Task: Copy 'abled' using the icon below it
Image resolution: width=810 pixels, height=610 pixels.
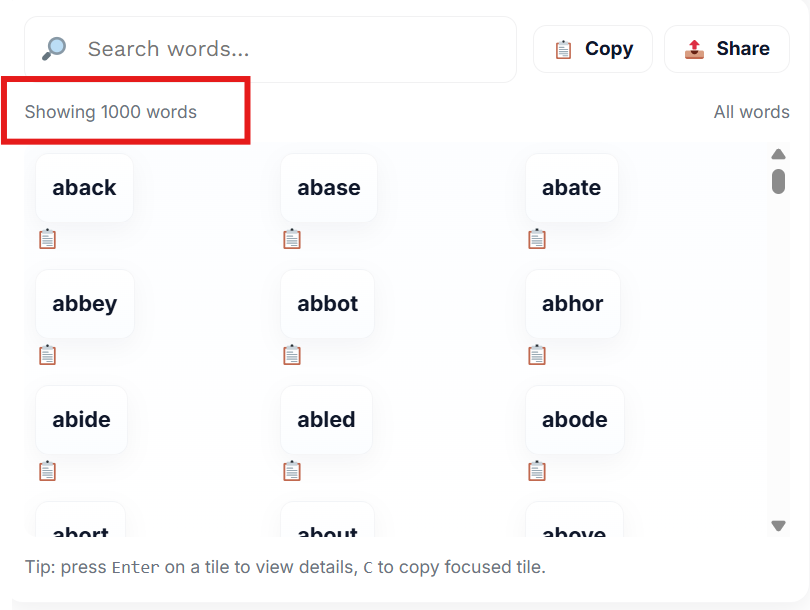Action: coord(292,471)
